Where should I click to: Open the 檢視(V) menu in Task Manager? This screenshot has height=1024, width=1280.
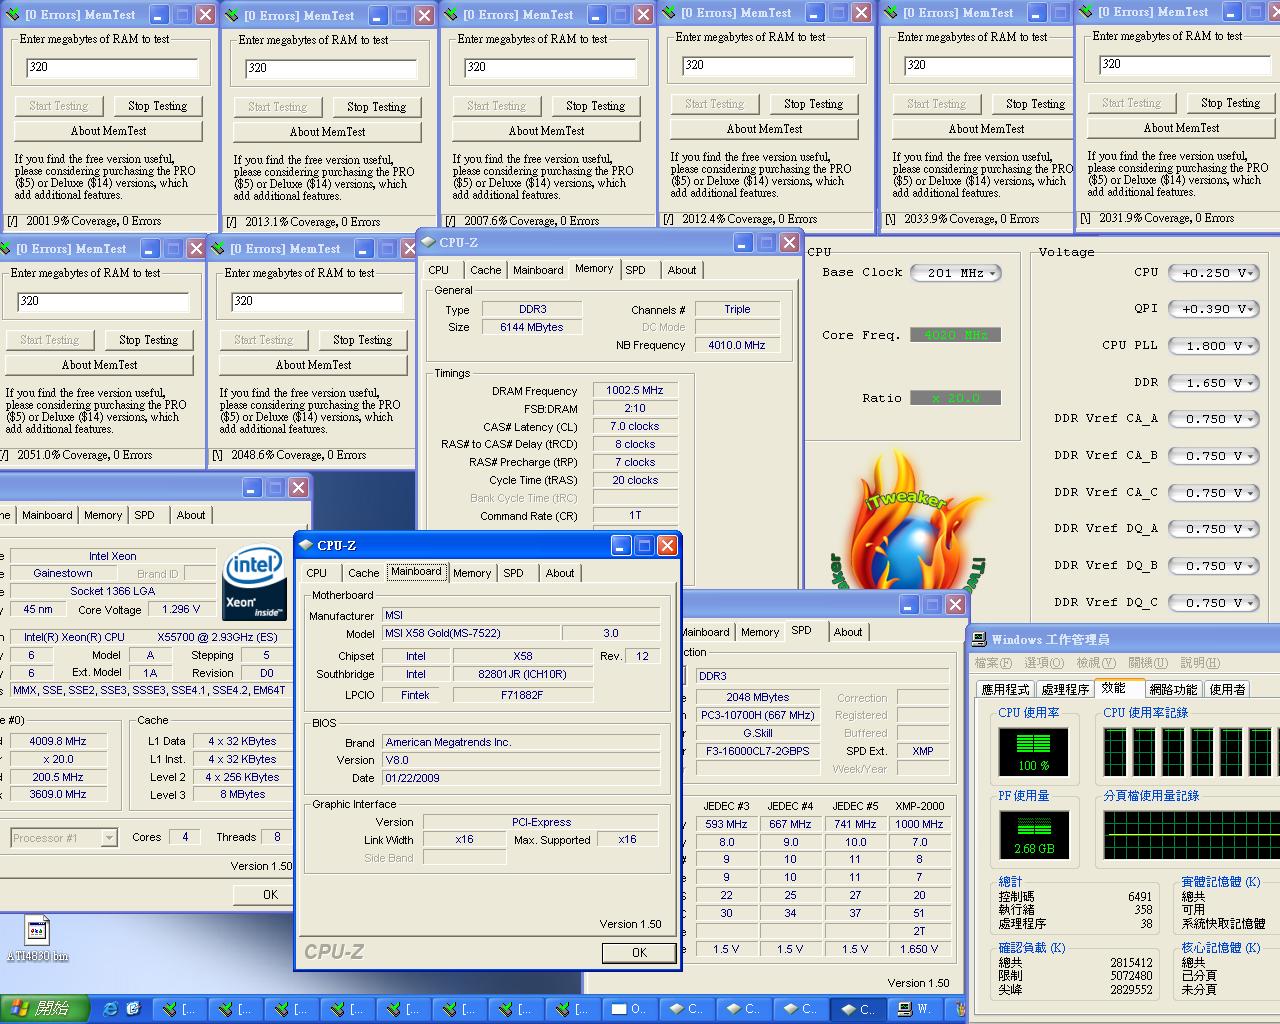(x=1096, y=663)
